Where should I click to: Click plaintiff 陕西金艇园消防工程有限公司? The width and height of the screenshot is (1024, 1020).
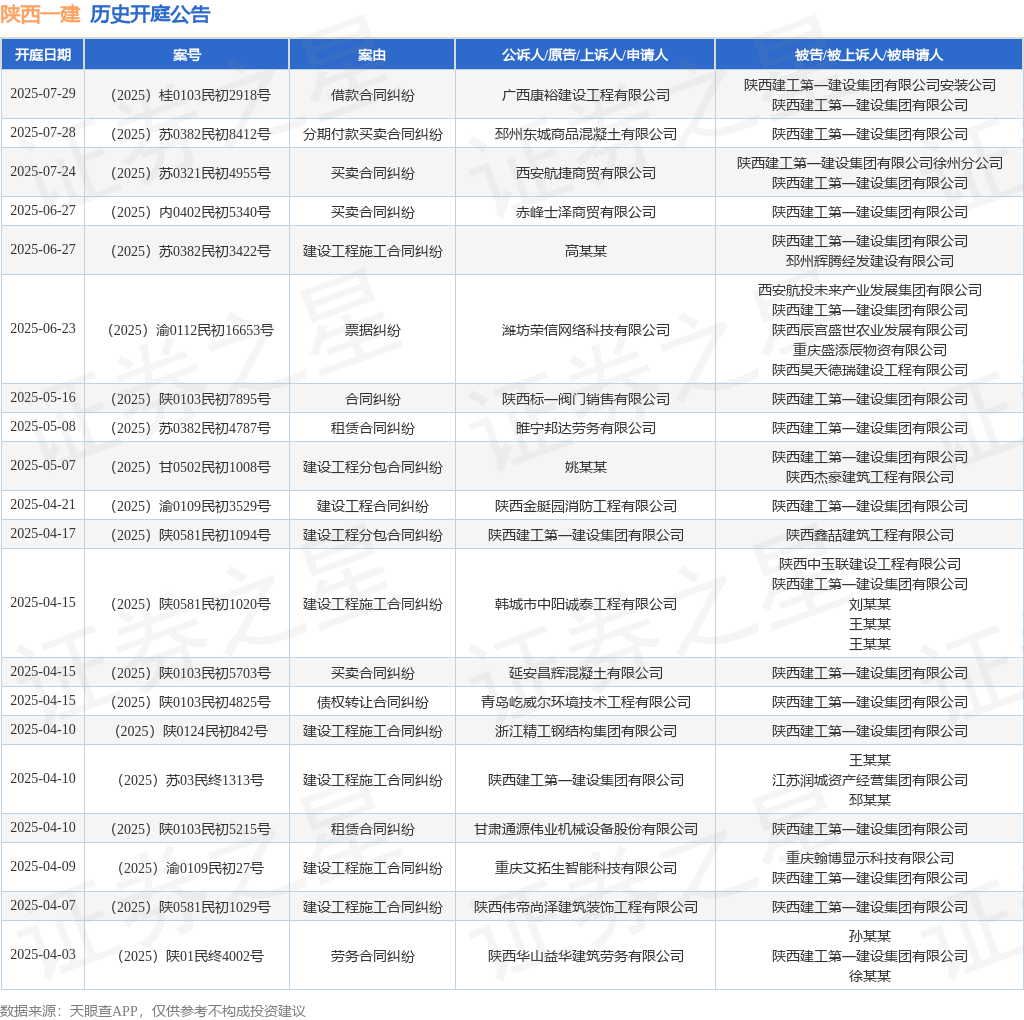tap(585, 507)
